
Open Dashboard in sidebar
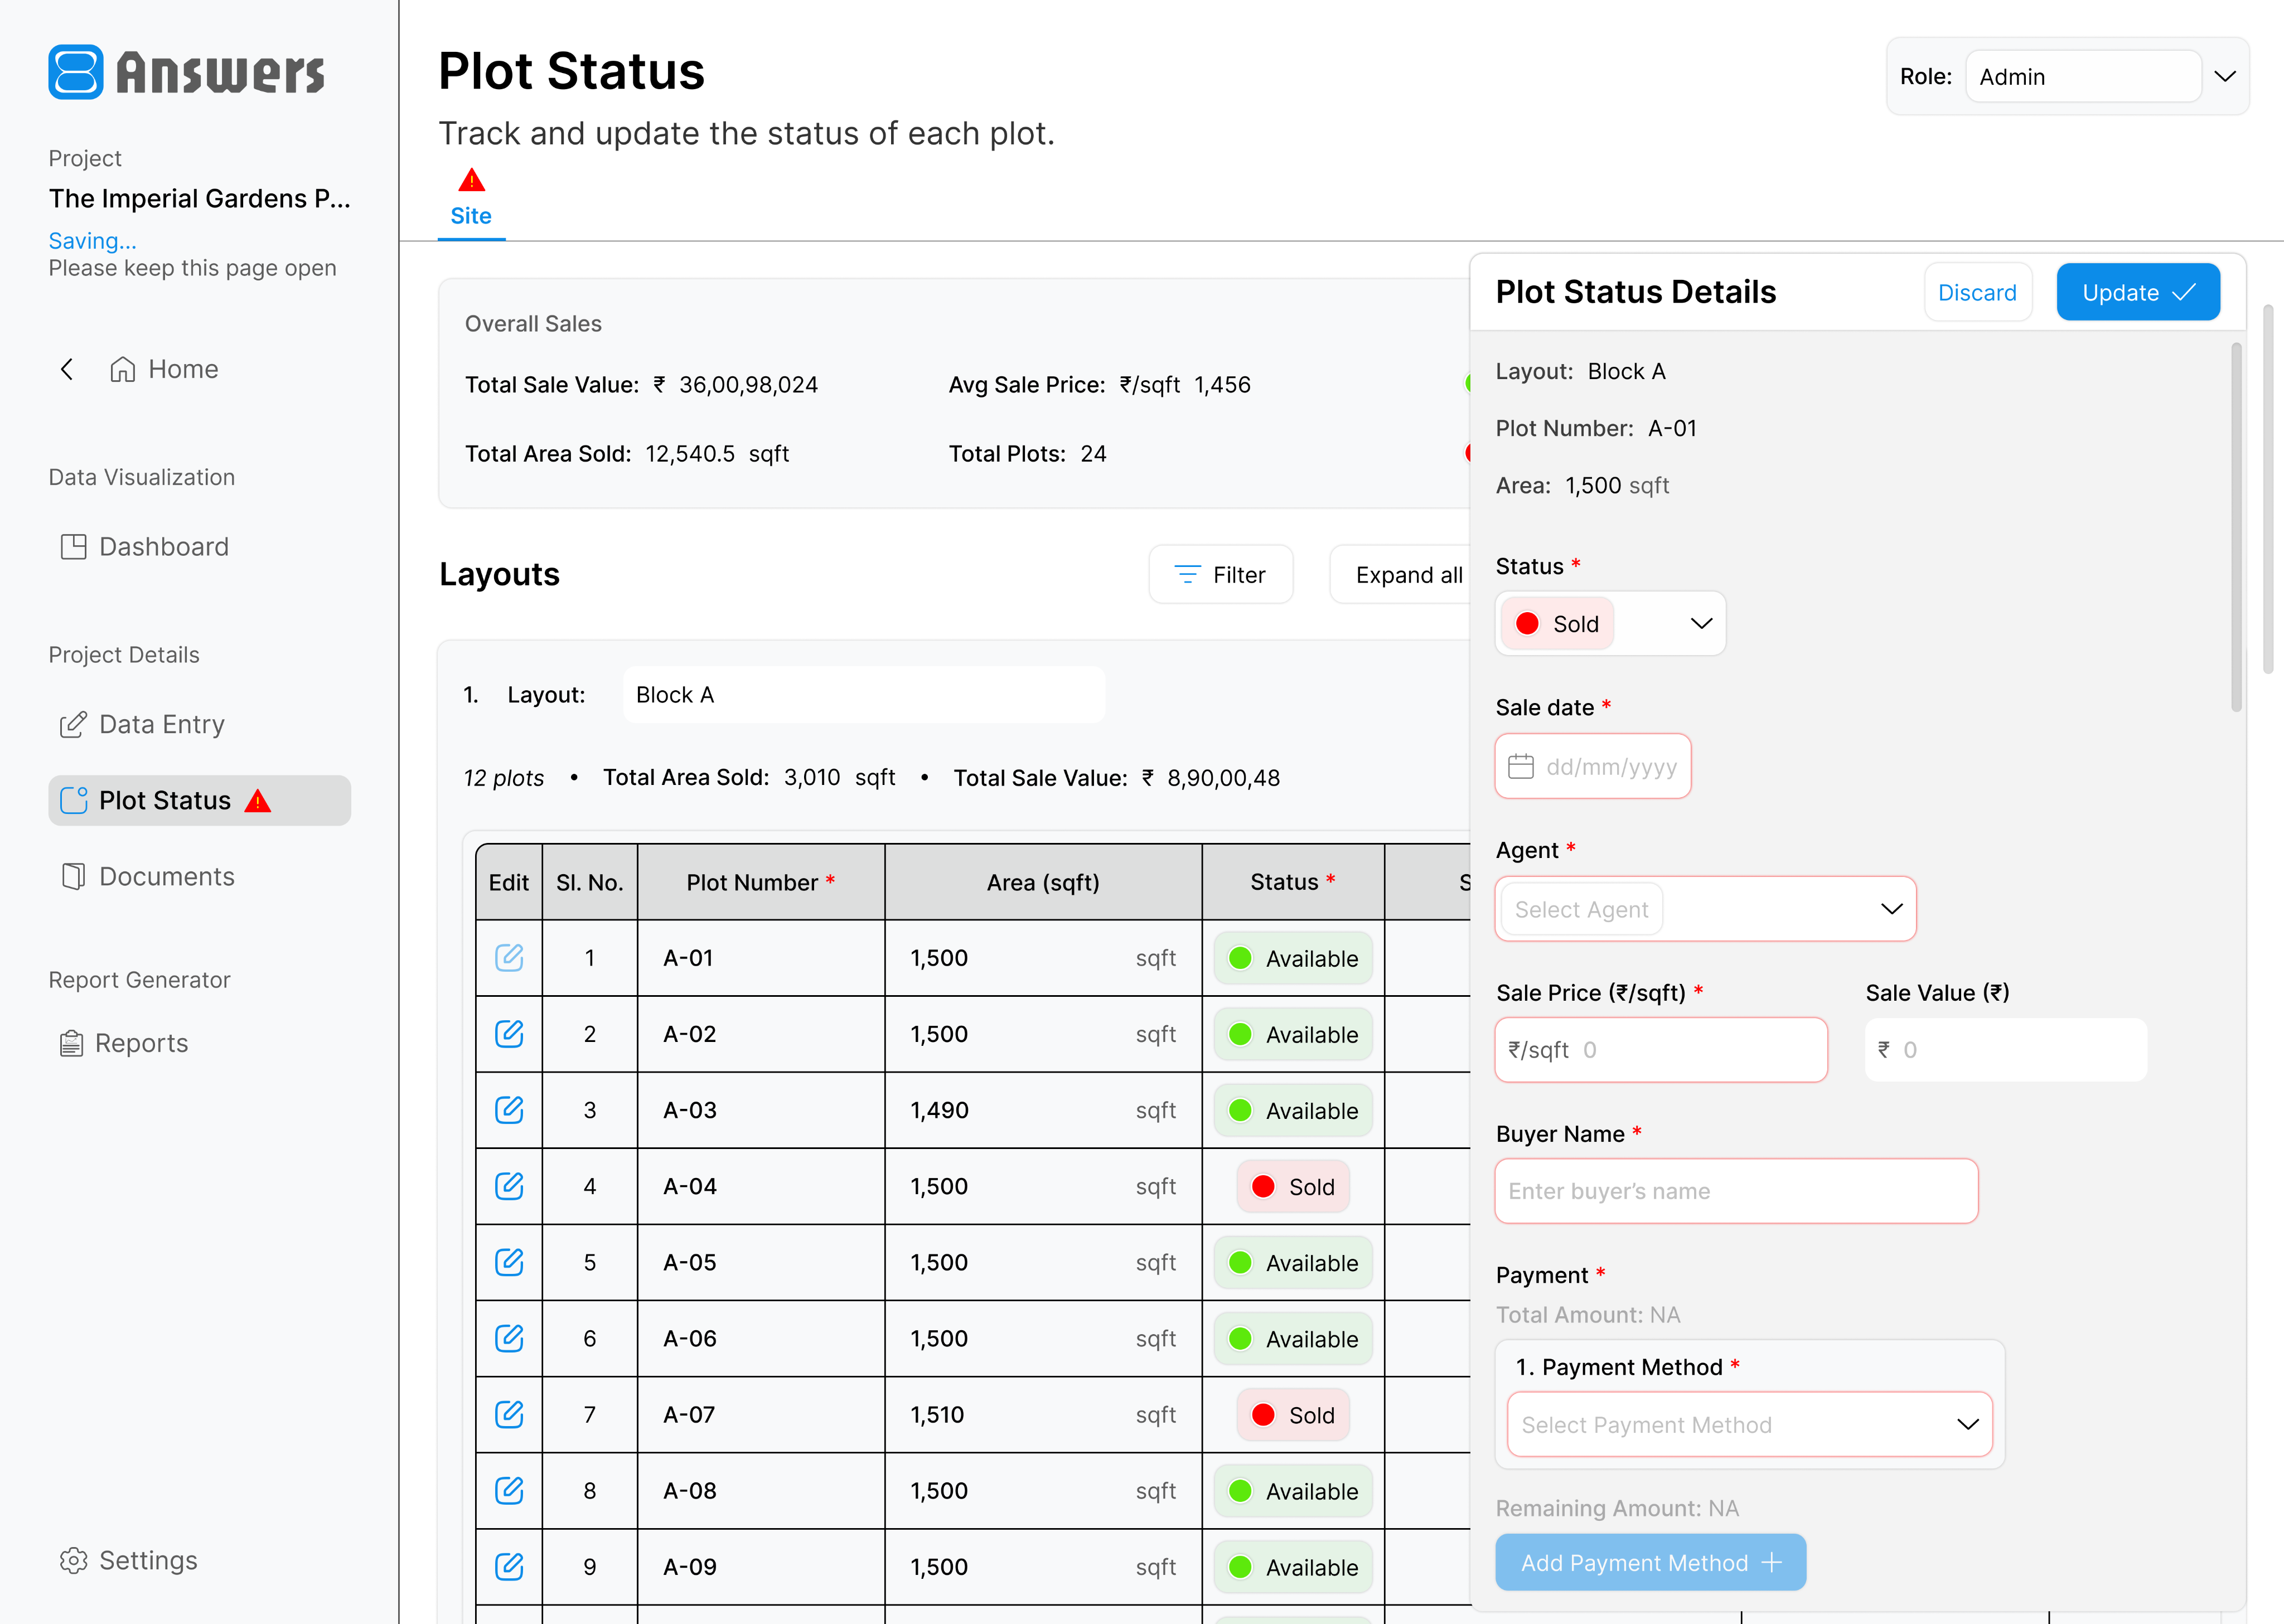pos(145,546)
